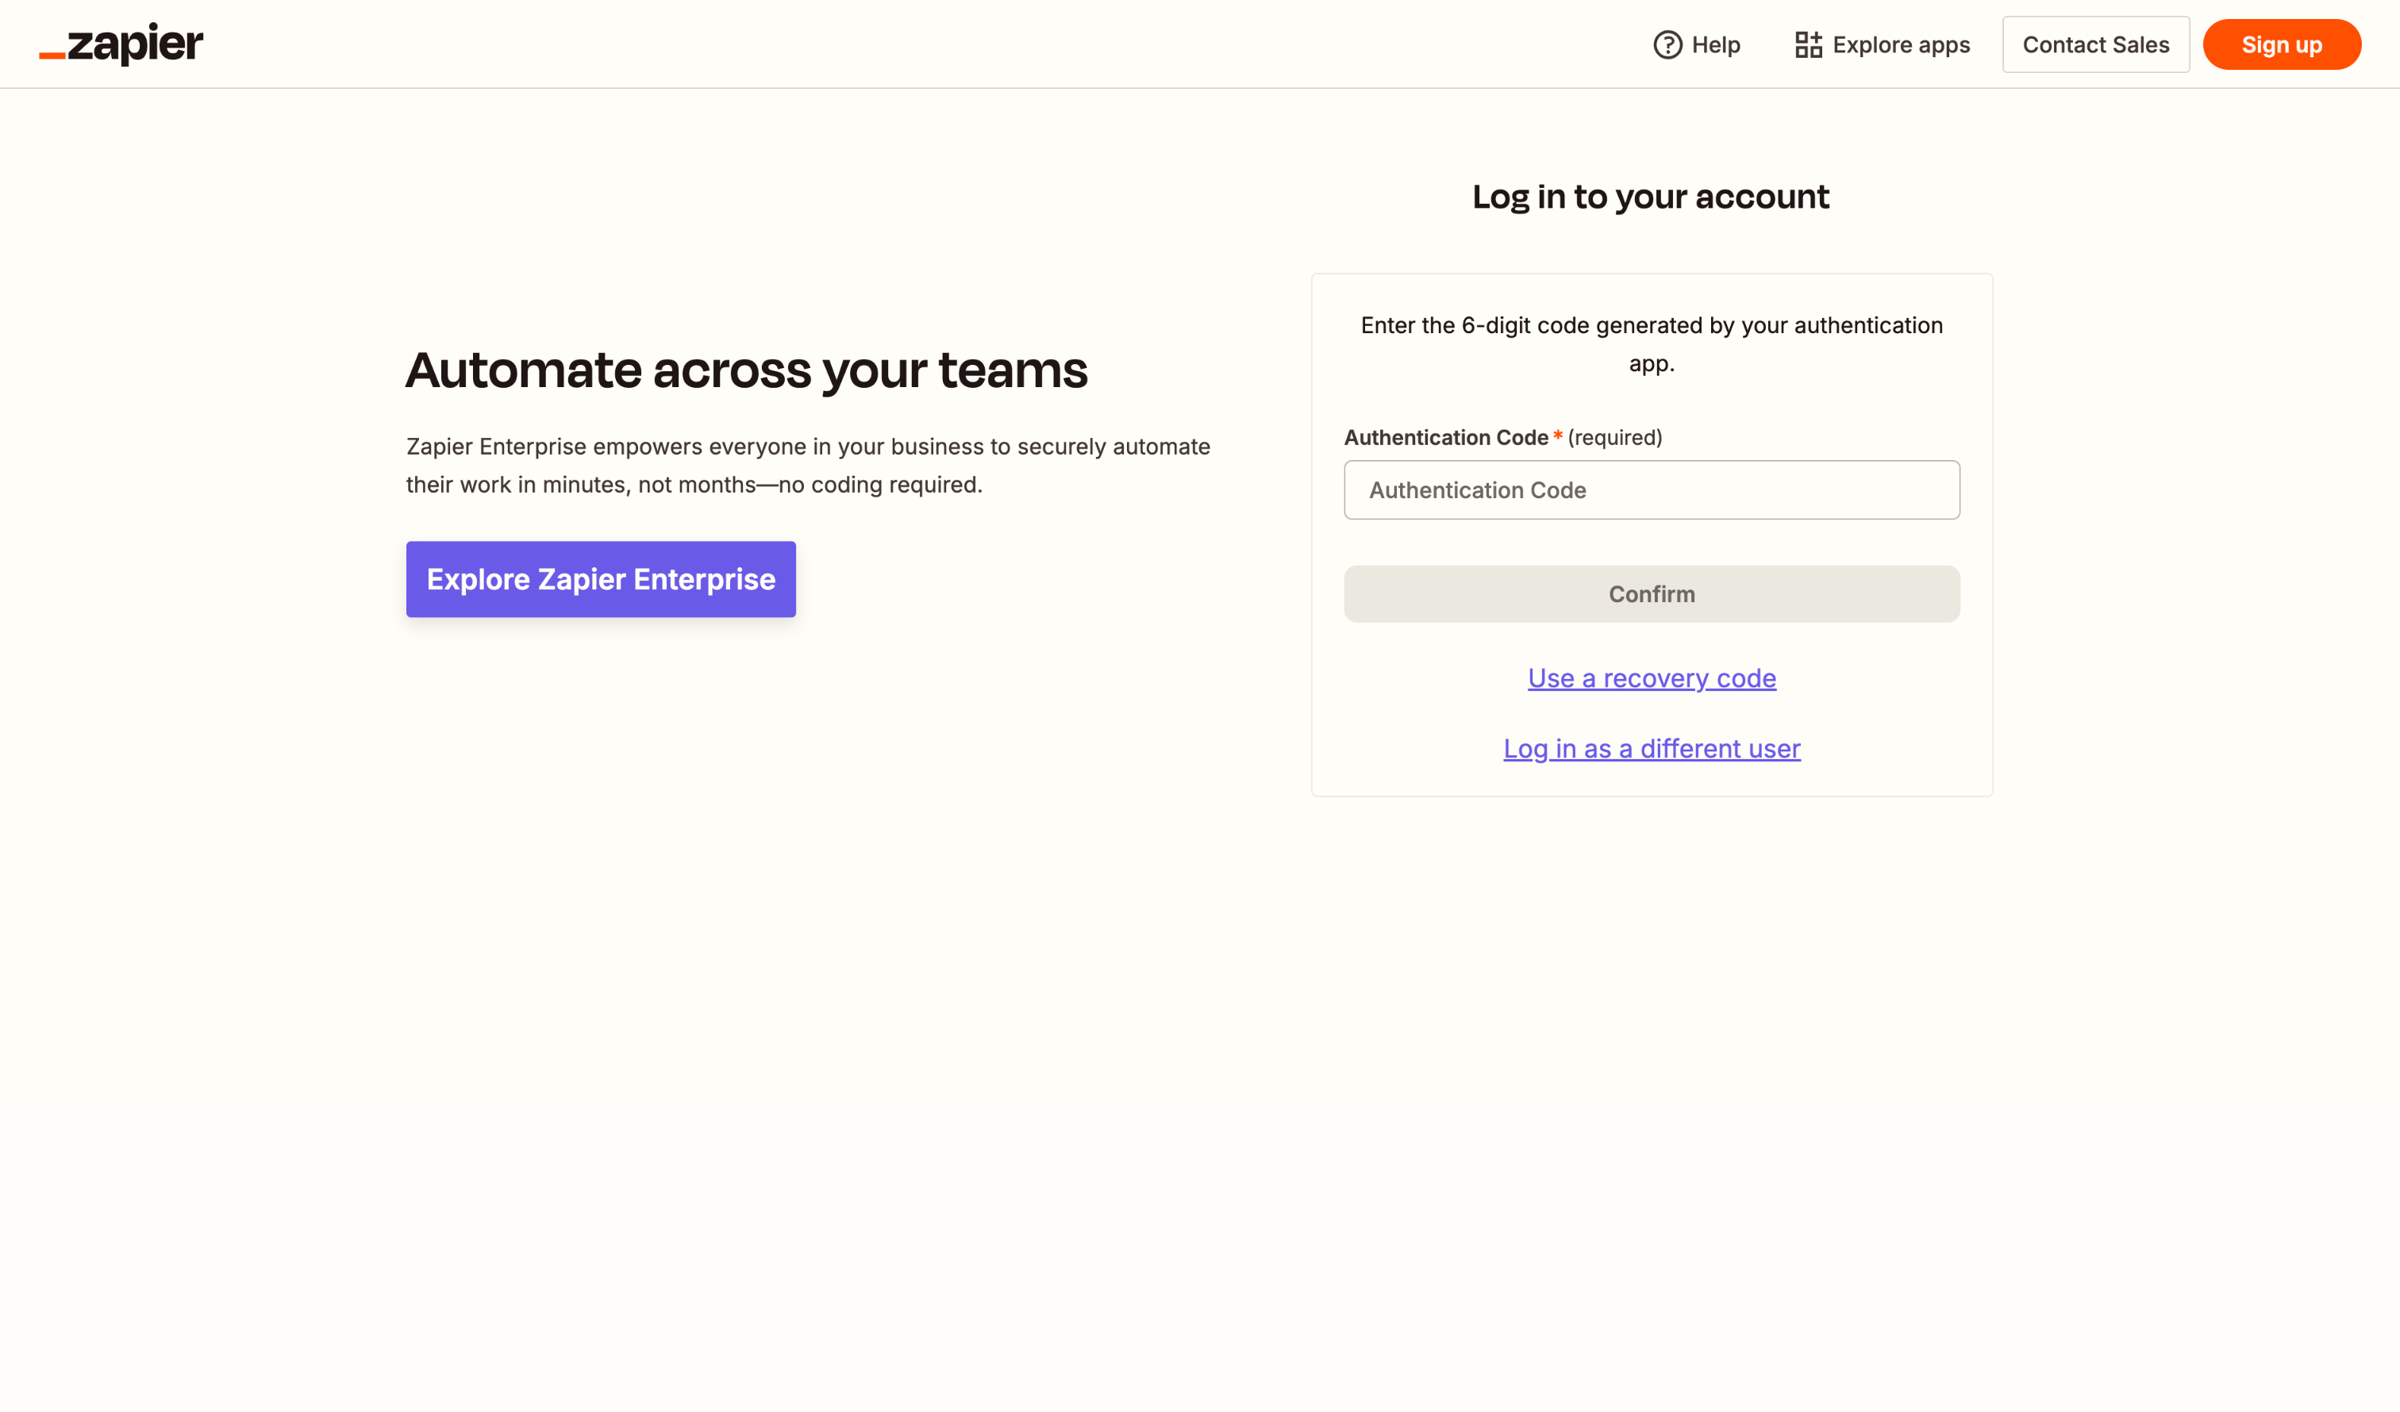2400x1412 pixels.
Task: Open the Help menu text
Action: 1716,45
